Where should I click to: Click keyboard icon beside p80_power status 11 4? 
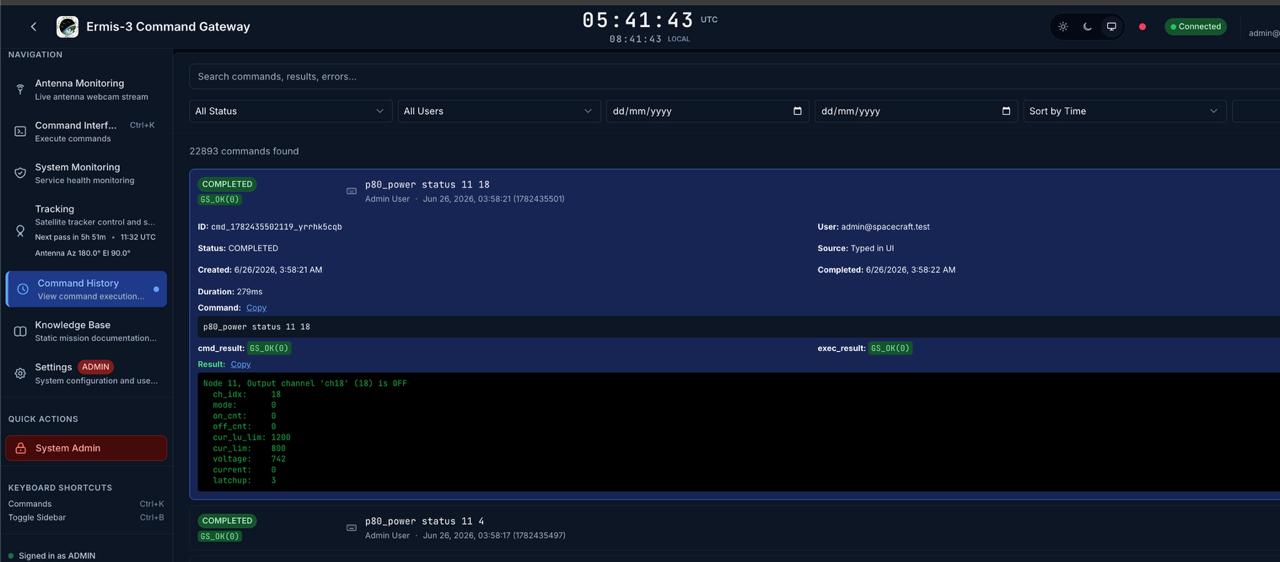[351, 528]
